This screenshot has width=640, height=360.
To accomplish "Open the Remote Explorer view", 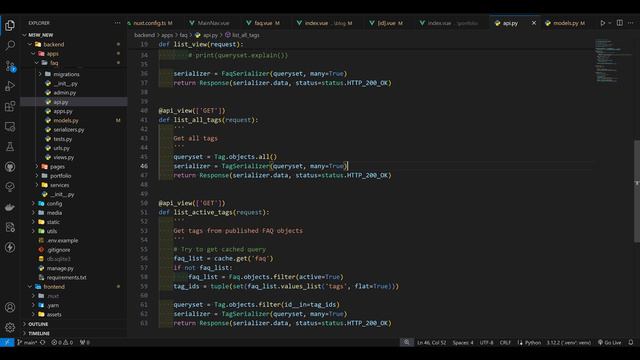I will [10, 127].
